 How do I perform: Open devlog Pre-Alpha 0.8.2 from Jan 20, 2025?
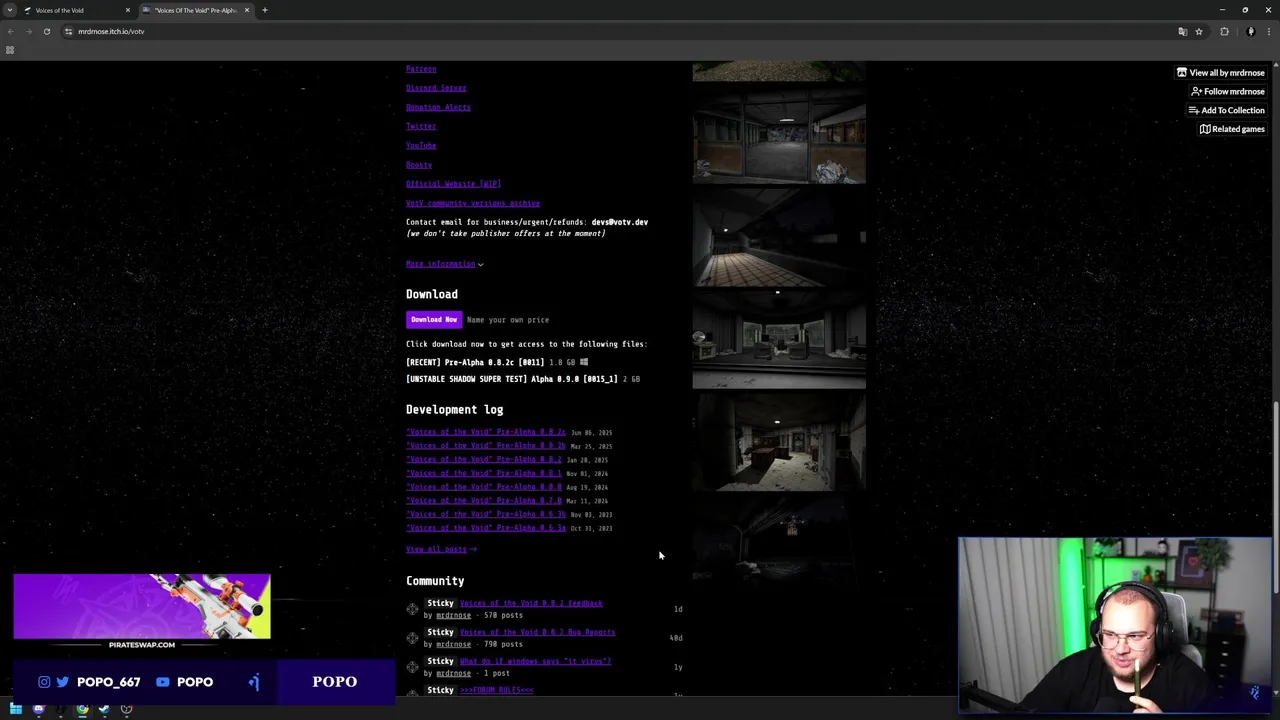(484, 460)
